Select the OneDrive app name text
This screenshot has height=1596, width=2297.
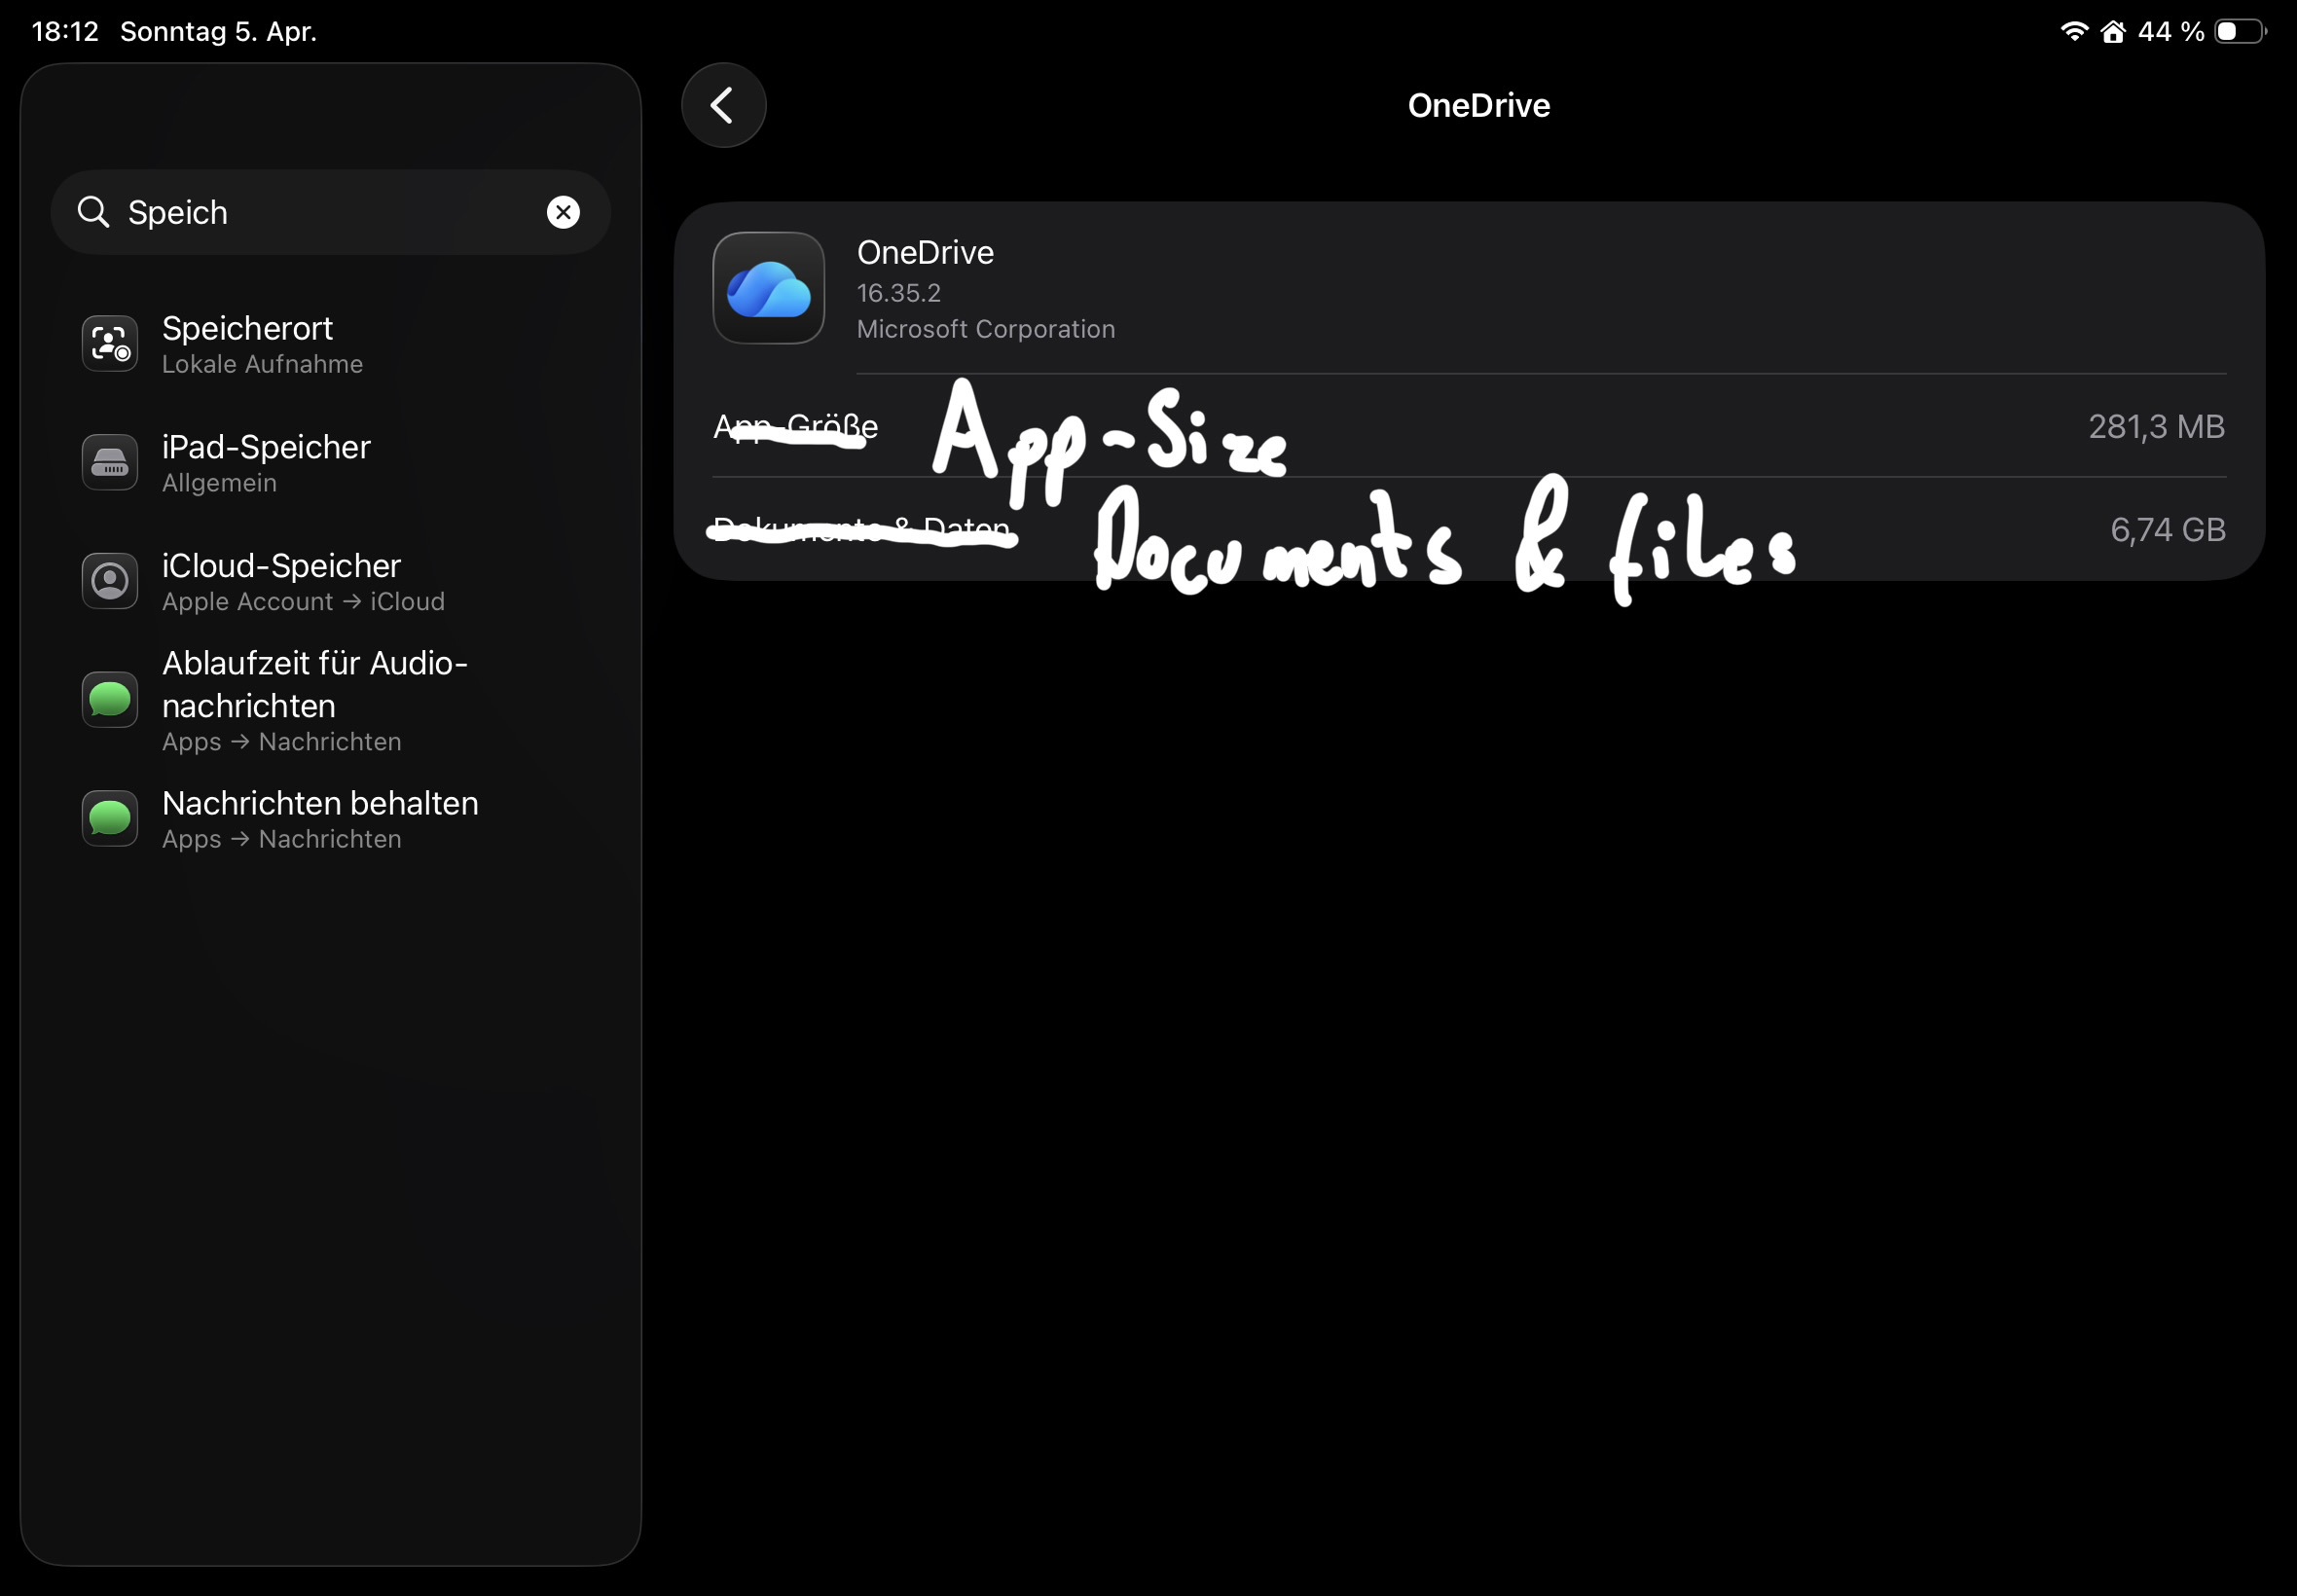pos(925,252)
